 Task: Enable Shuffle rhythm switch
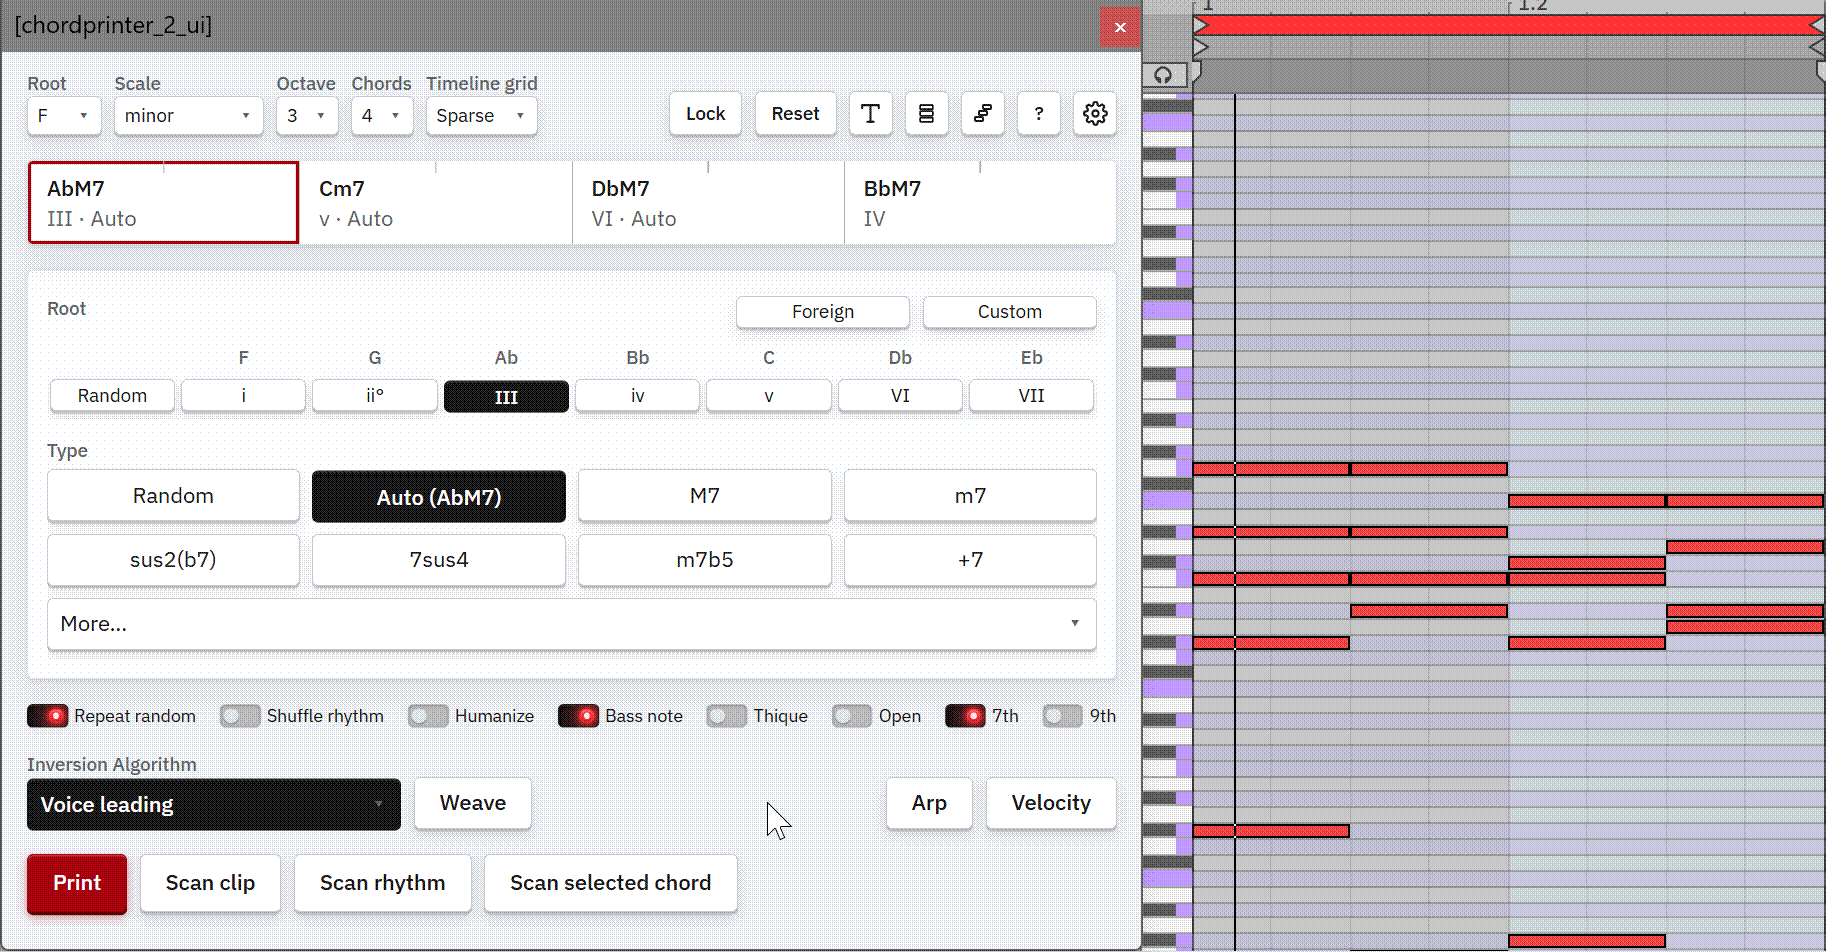(240, 716)
